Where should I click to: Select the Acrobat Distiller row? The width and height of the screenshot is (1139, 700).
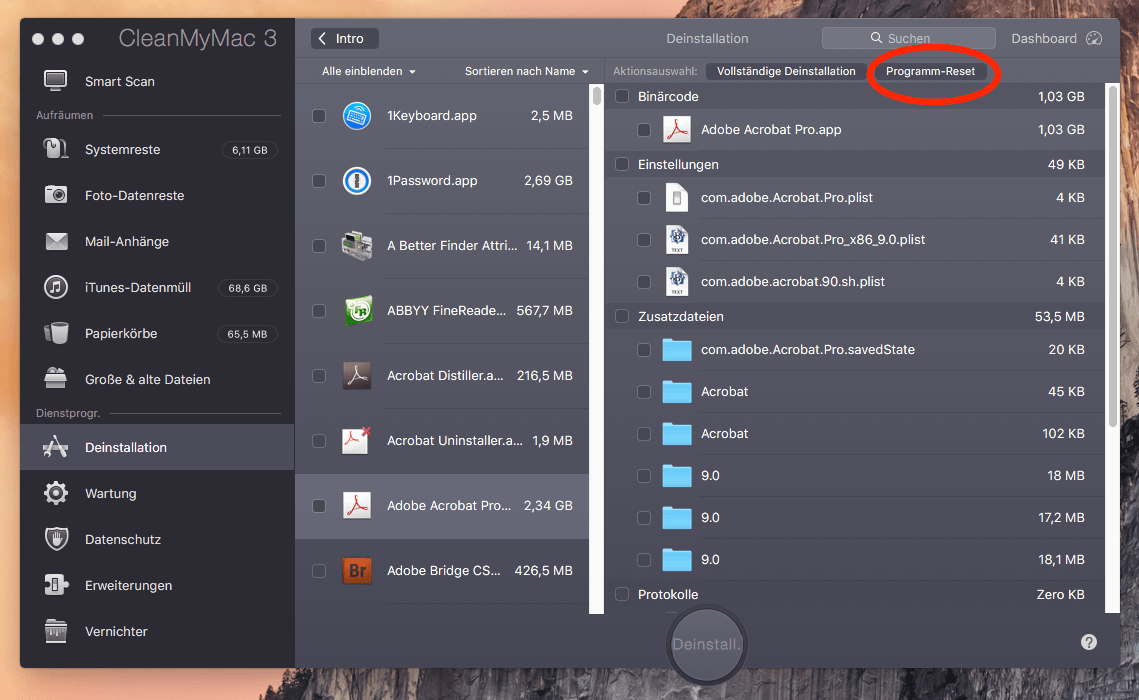coord(442,375)
